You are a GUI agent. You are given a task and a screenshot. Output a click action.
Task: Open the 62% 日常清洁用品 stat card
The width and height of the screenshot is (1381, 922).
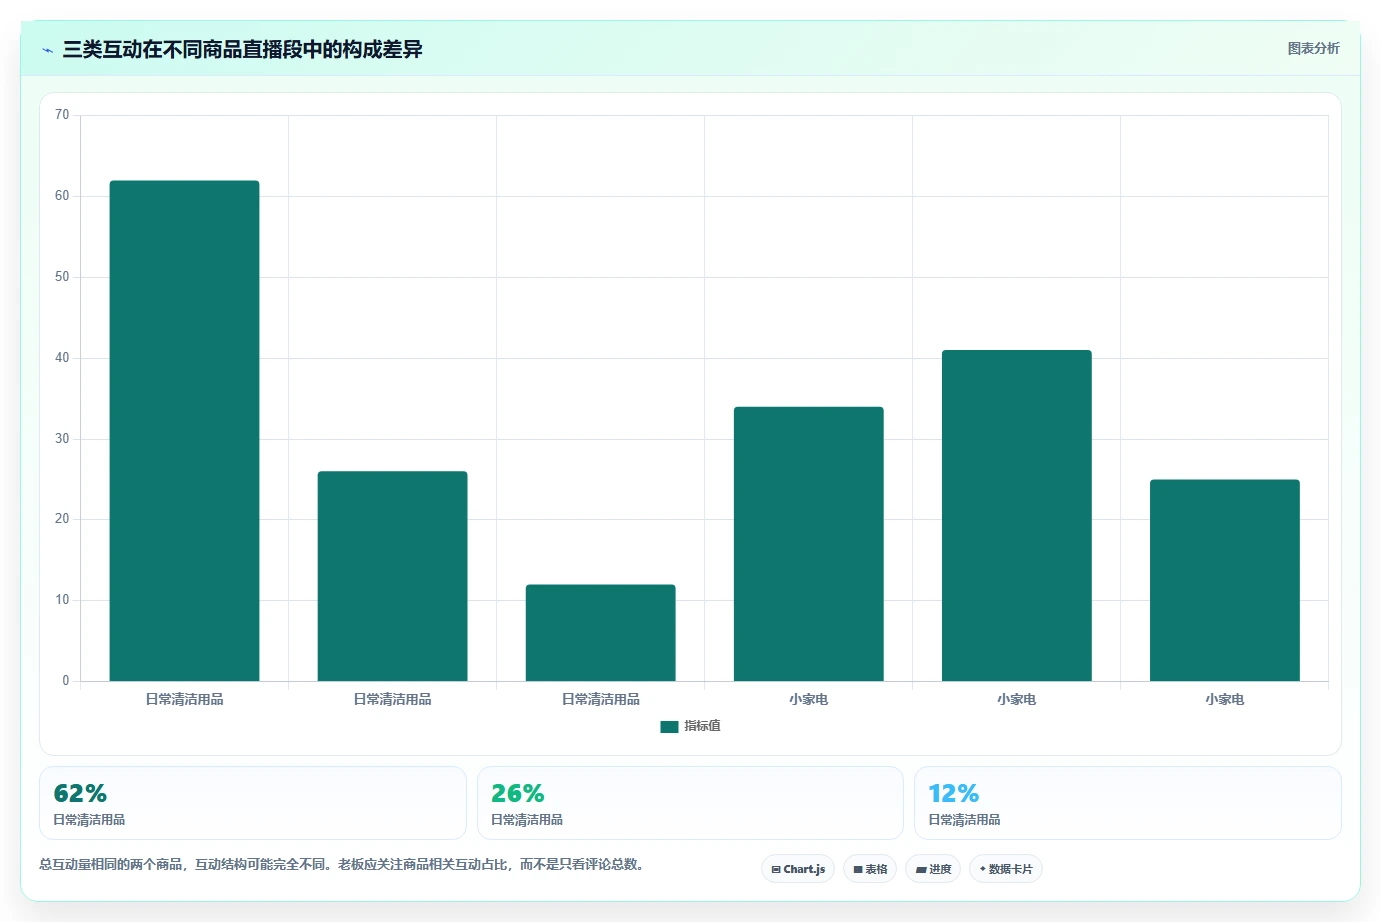pyautogui.click(x=253, y=803)
